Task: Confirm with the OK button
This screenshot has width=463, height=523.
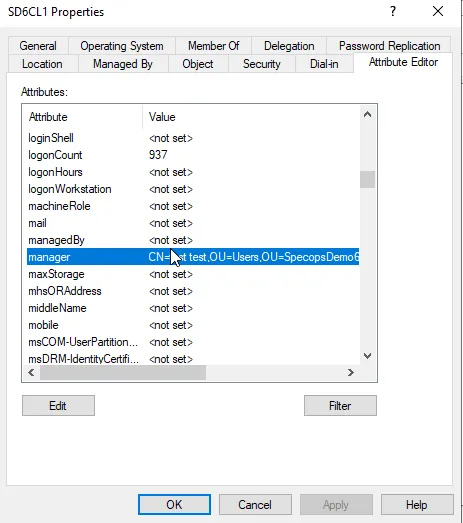Action: click(x=174, y=505)
